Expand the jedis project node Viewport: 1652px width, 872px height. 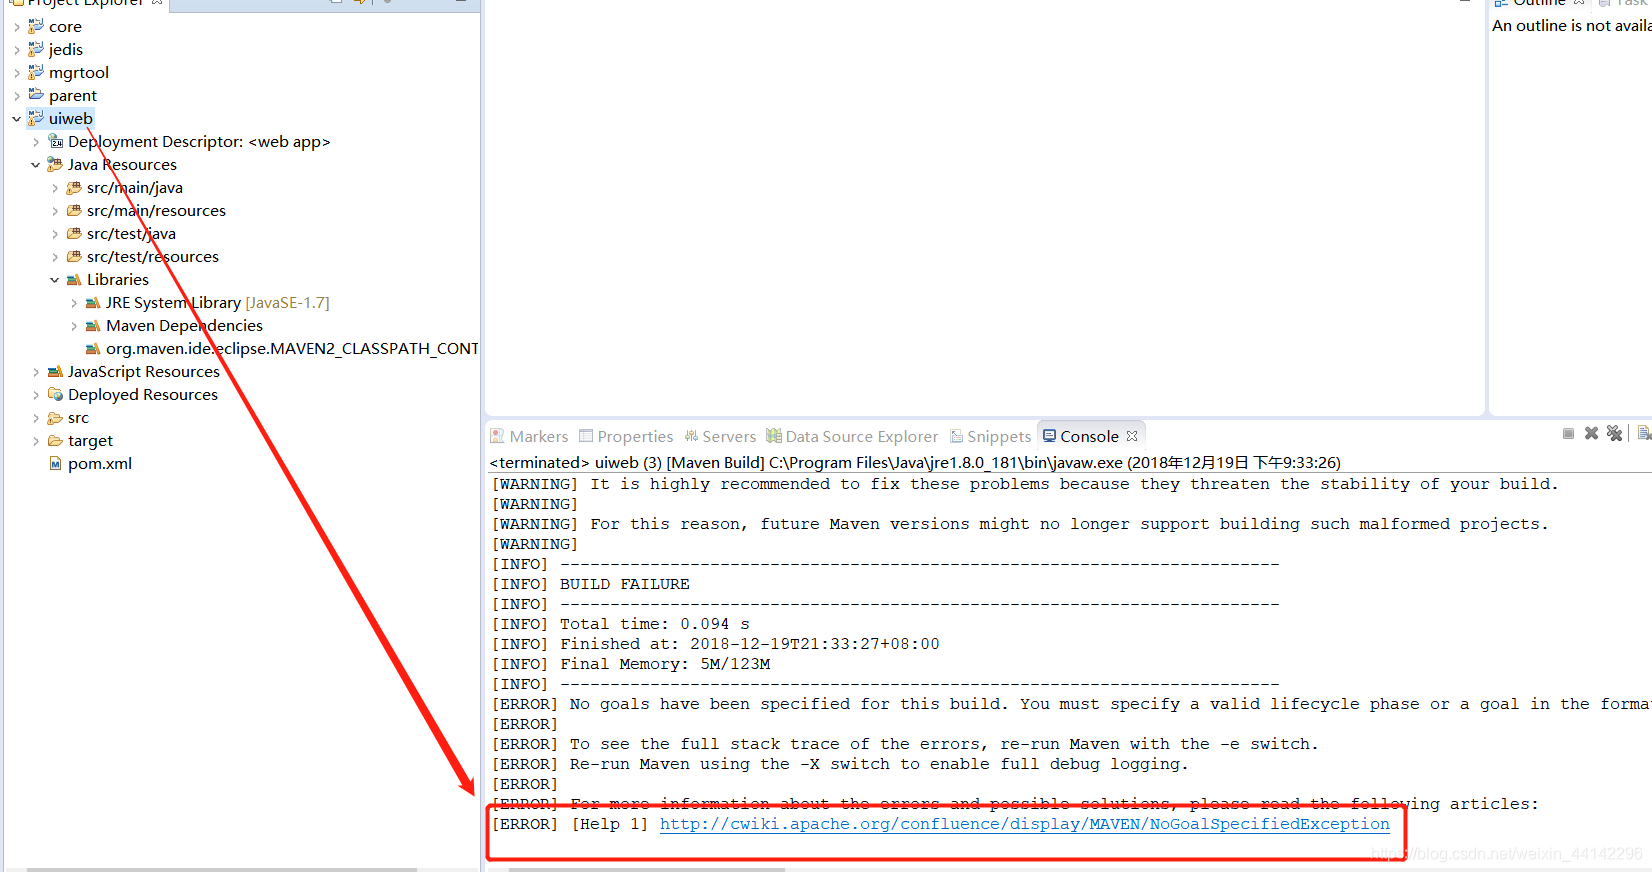(x=17, y=50)
